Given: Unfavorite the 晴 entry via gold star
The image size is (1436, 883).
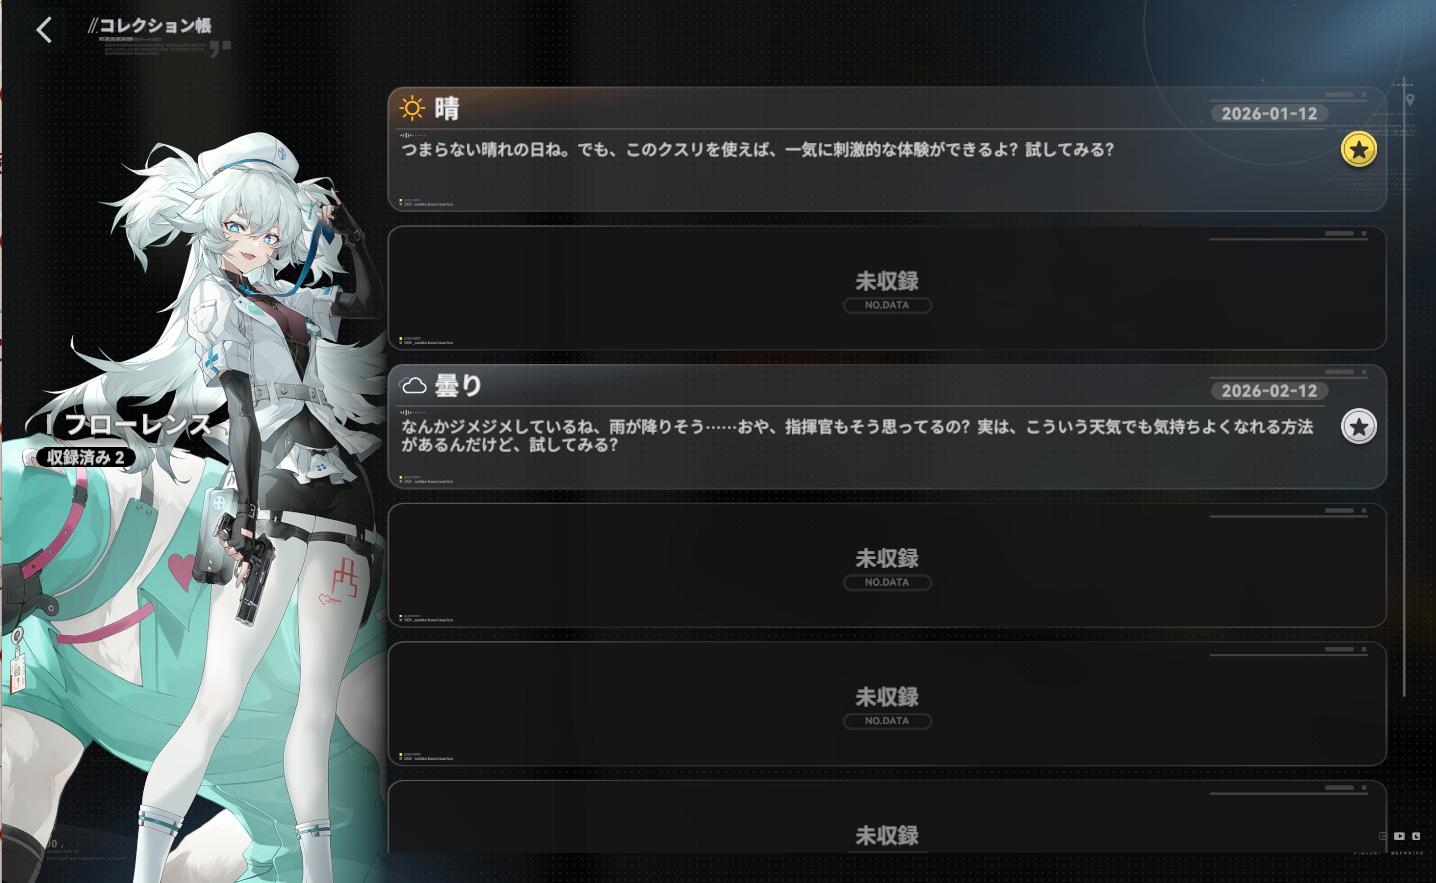Looking at the screenshot, I should click(x=1358, y=149).
